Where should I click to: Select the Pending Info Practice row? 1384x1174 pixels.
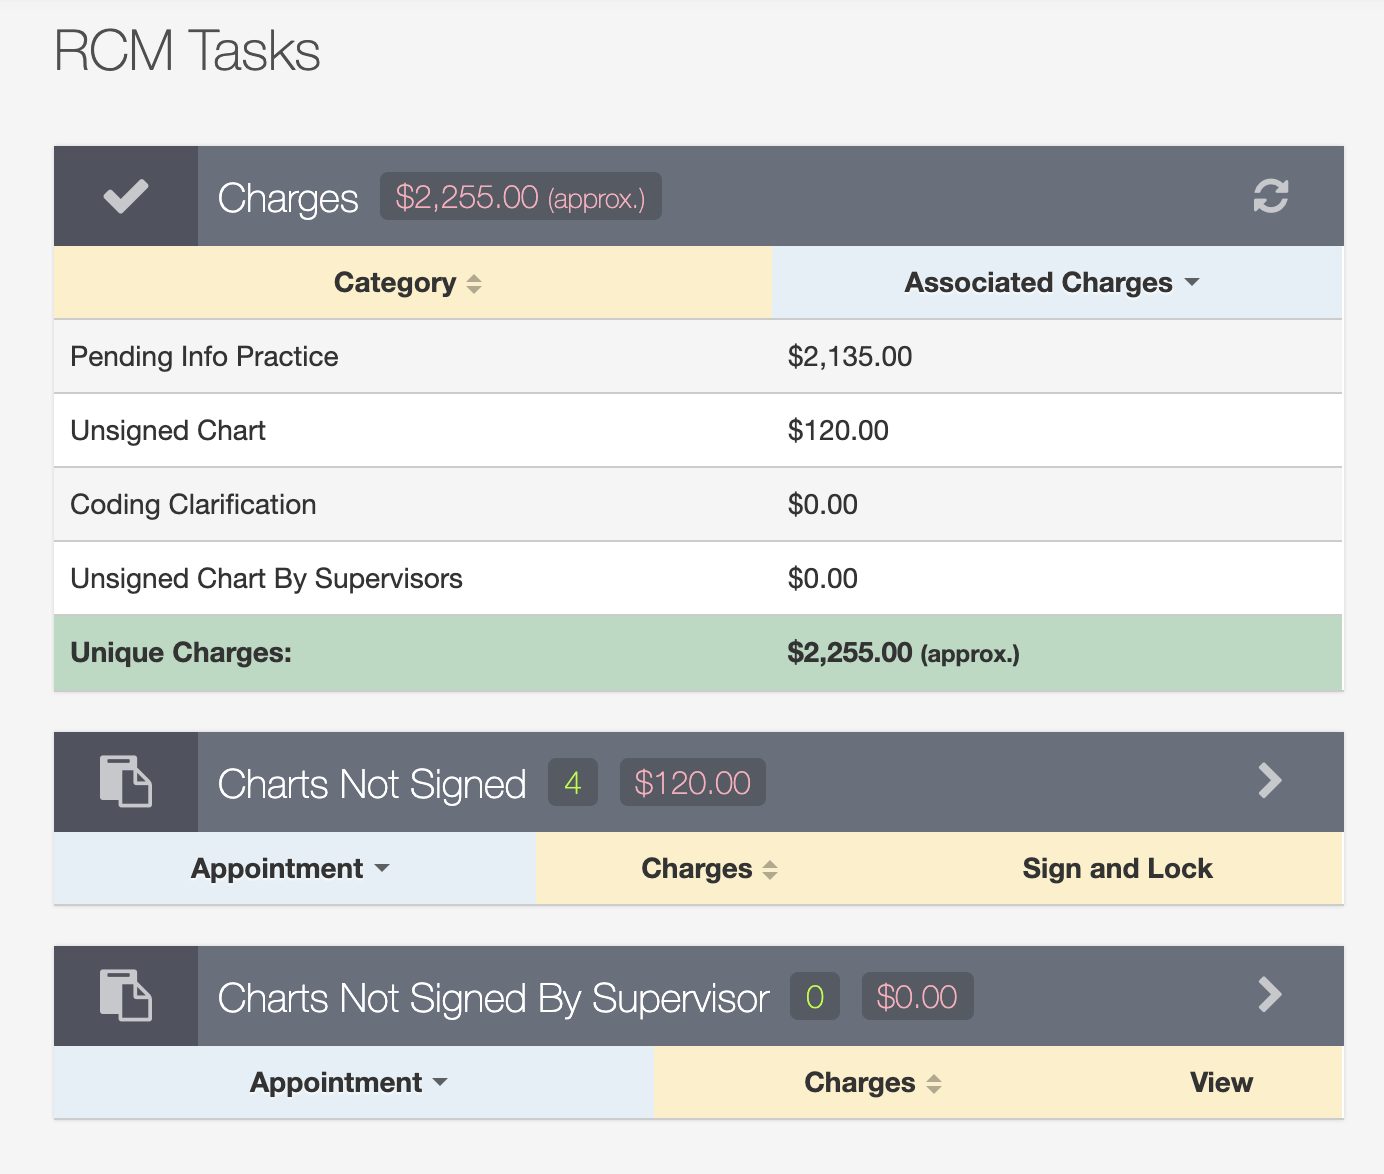pos(698,356)
